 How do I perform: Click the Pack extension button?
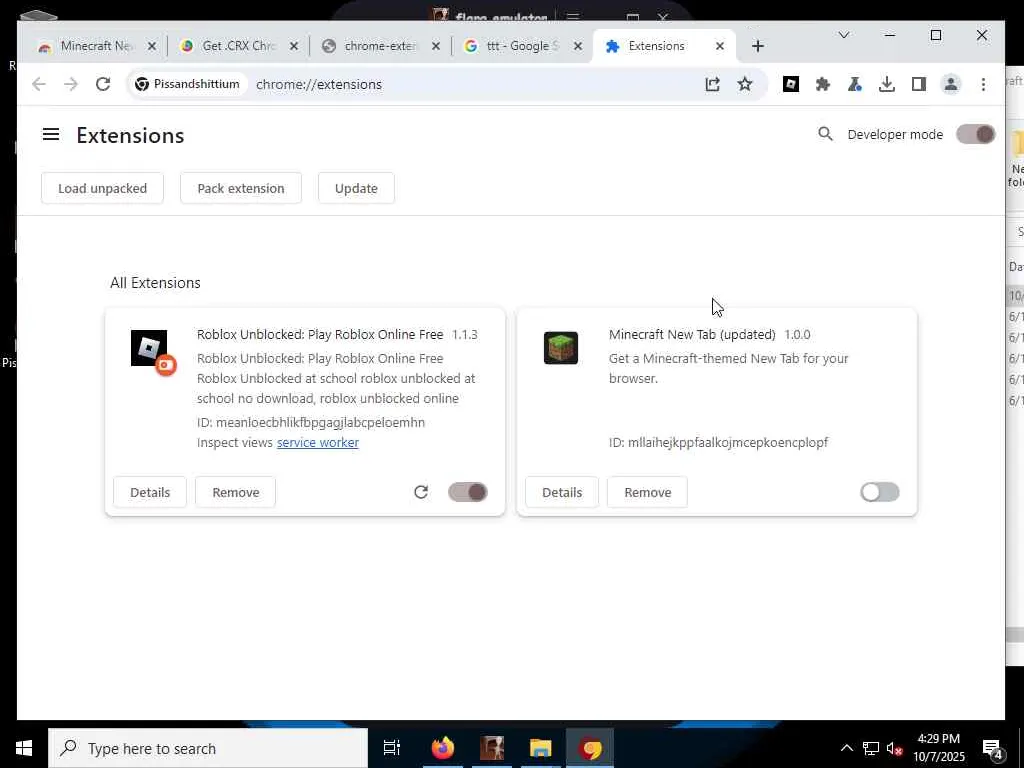pyautogui.click(x=241, y=188)
